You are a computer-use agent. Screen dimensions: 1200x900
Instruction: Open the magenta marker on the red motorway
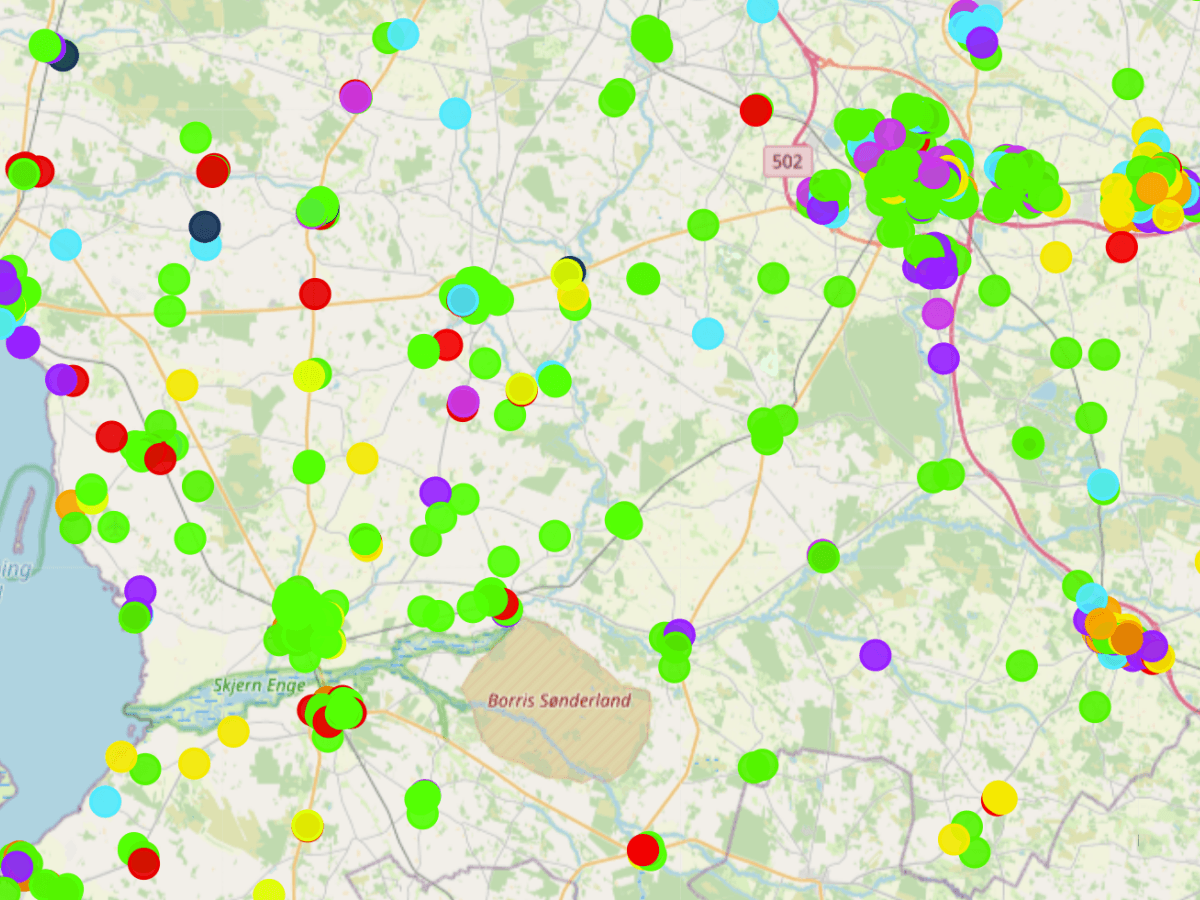(x=938, y=313)
